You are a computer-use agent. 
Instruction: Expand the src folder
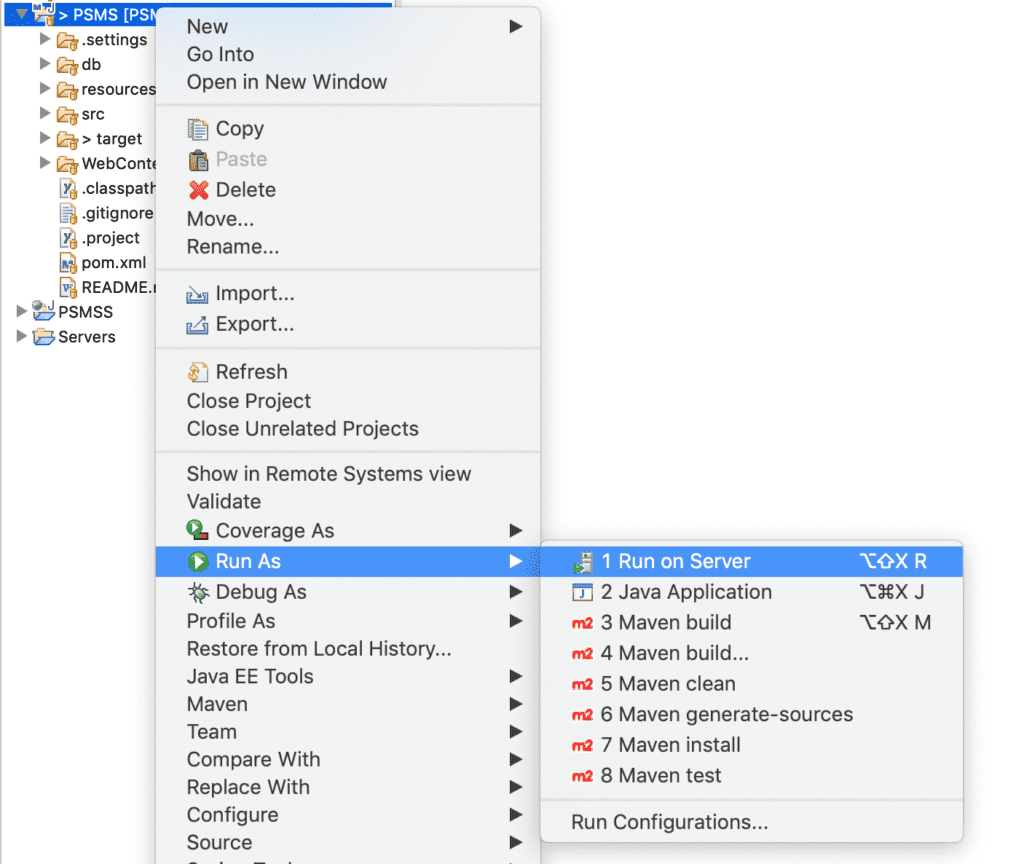point(44,114)
